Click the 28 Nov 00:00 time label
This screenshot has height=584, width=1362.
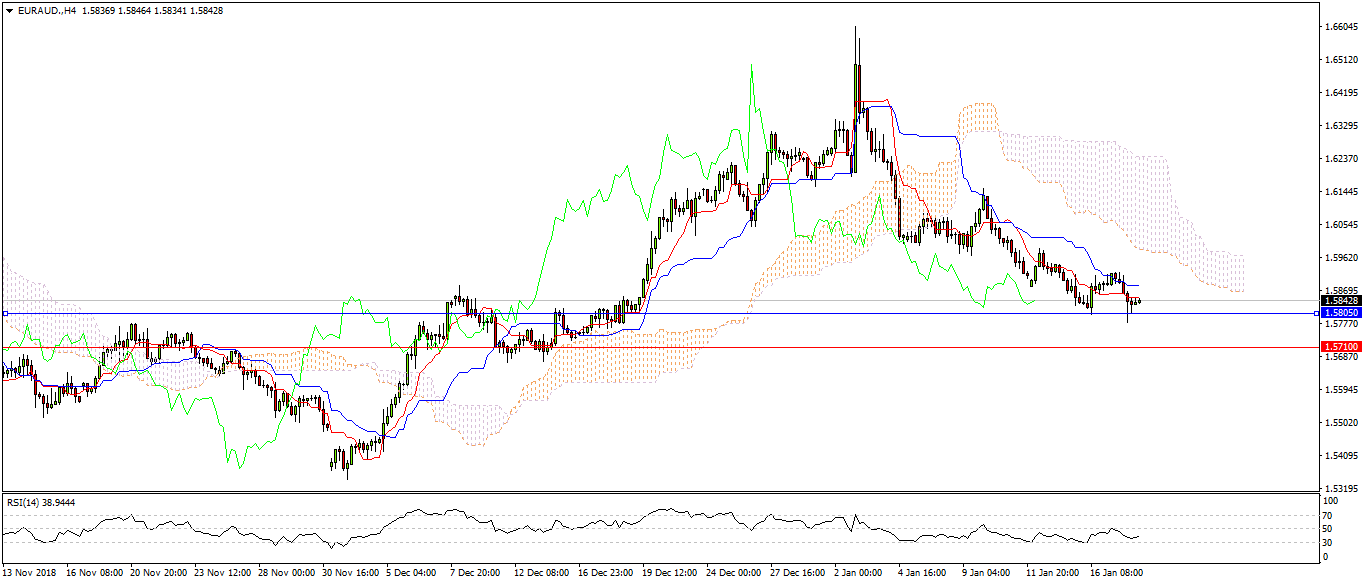[x=286, y=574]
